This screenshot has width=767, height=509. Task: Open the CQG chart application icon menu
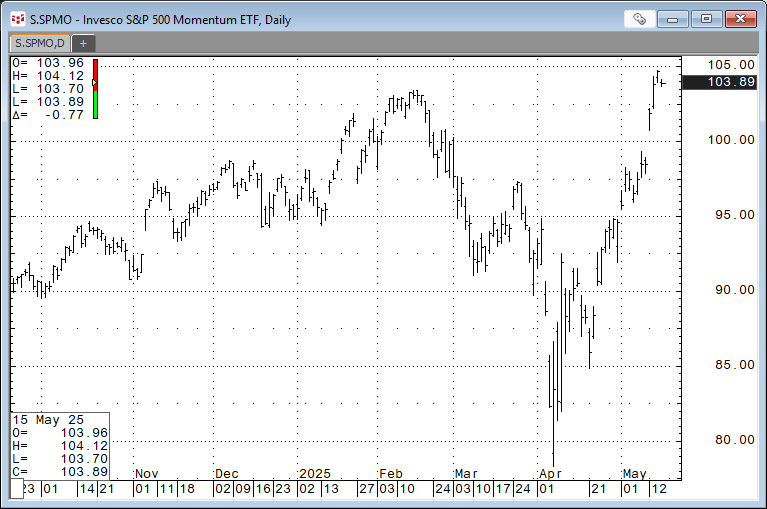[16, 18]
